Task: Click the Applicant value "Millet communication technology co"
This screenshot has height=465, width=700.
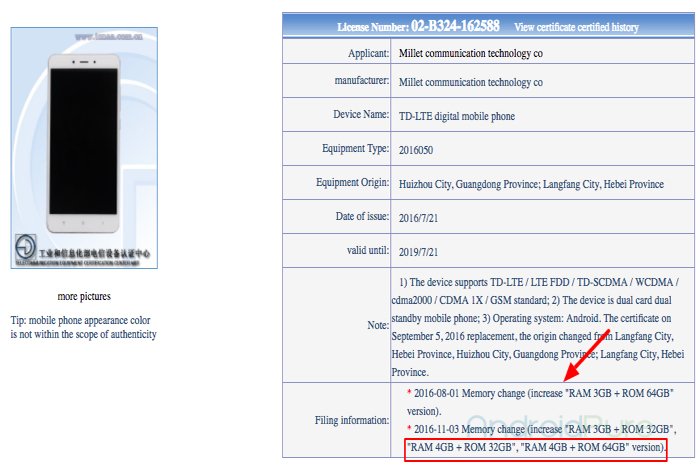Action: (471, 53)
